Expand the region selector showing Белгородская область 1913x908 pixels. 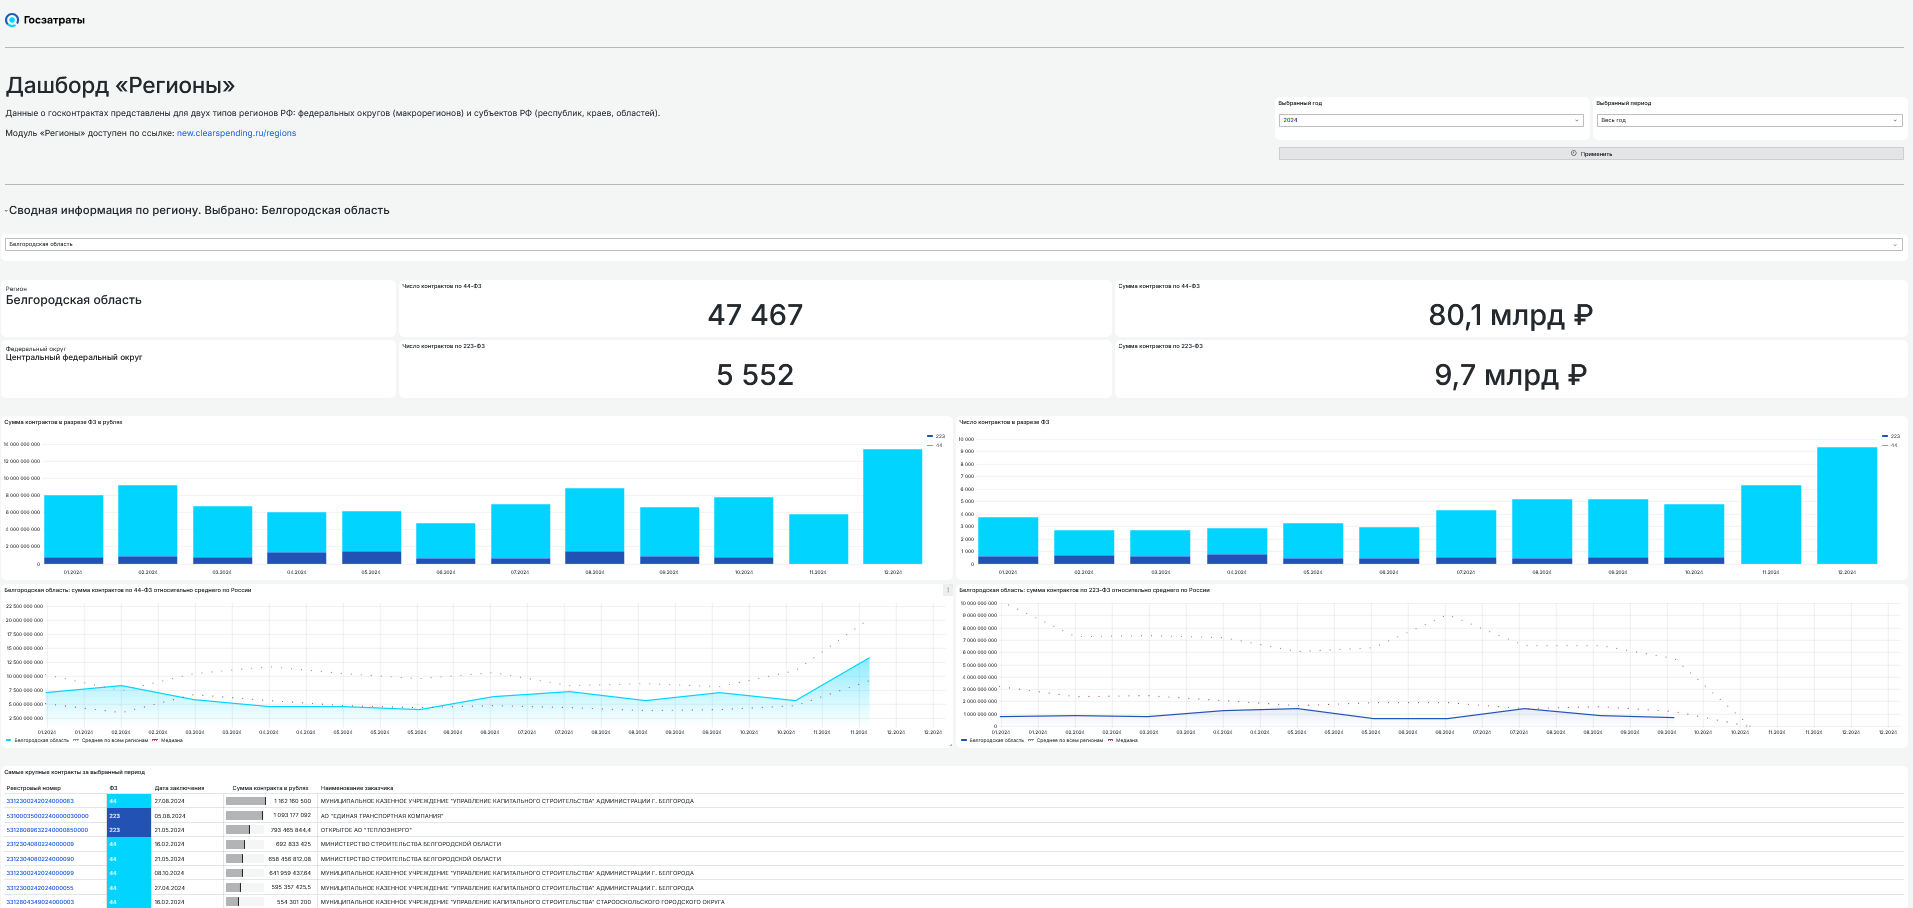[953, 244]
